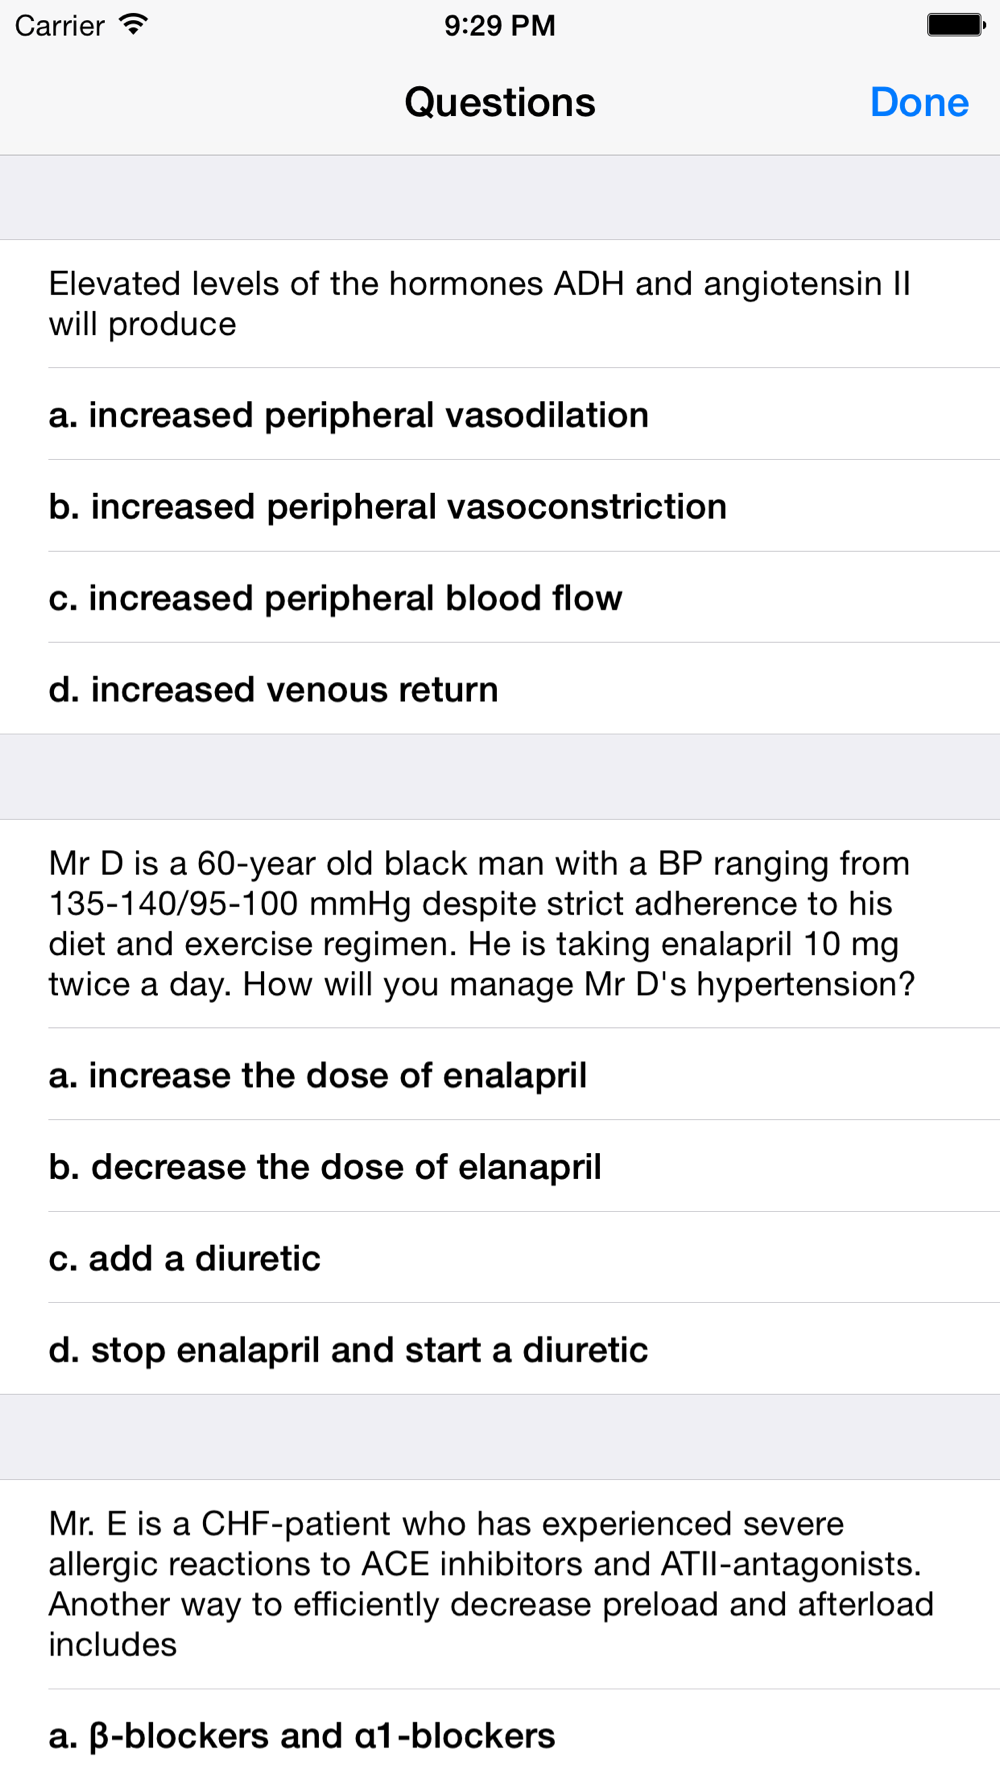The image size is (1000, 1778).
Task: Pick option d. increased venous return
Action: pyautogui.click(x=500, y=689)
